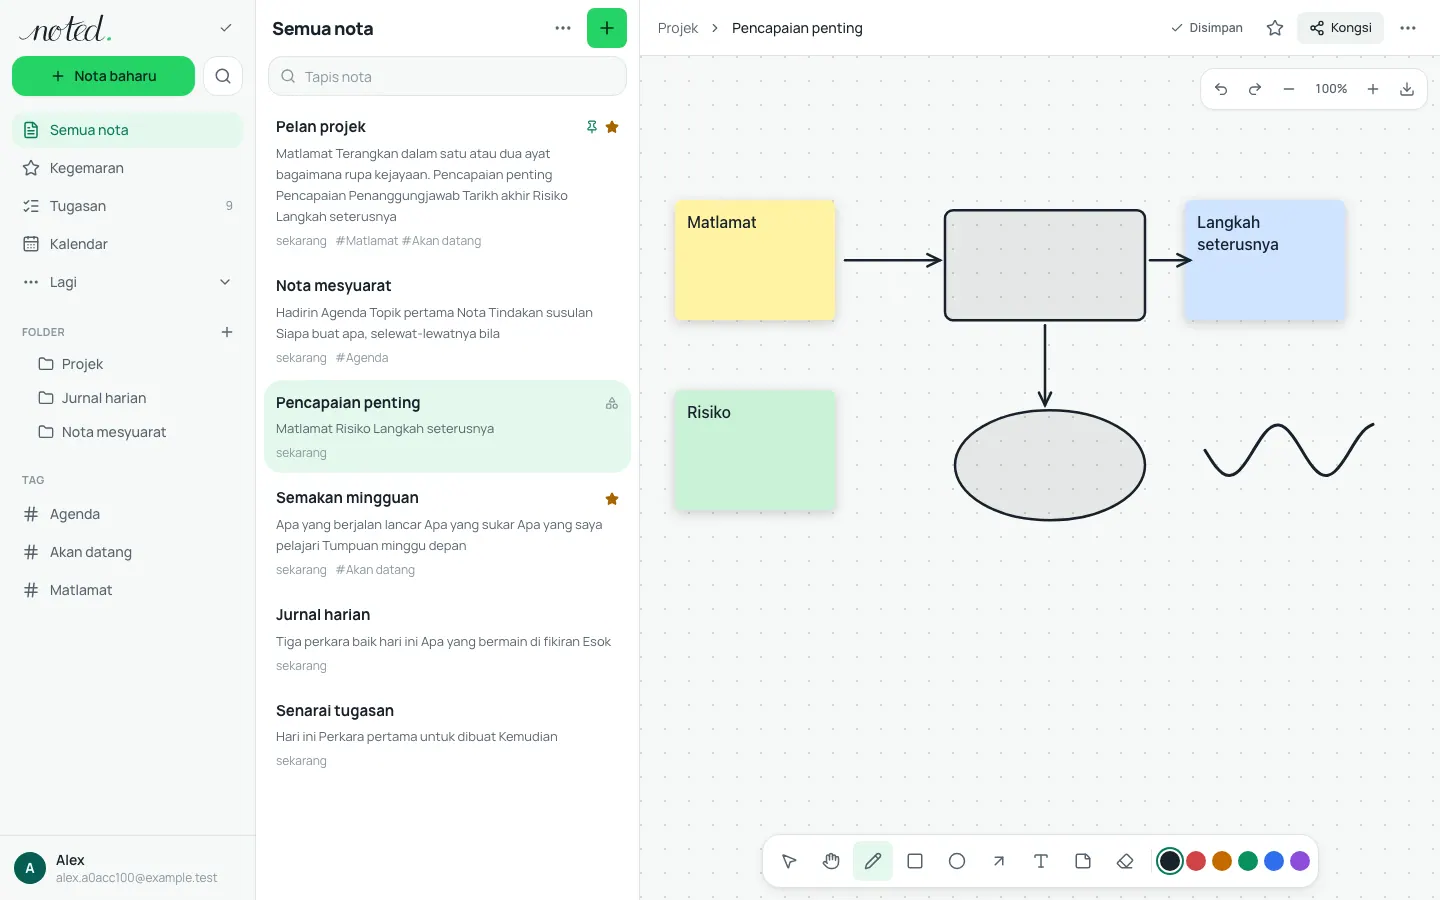
Task: Choose the sticky note tool
Action: pyautogui.click(x=1083, y=861)
